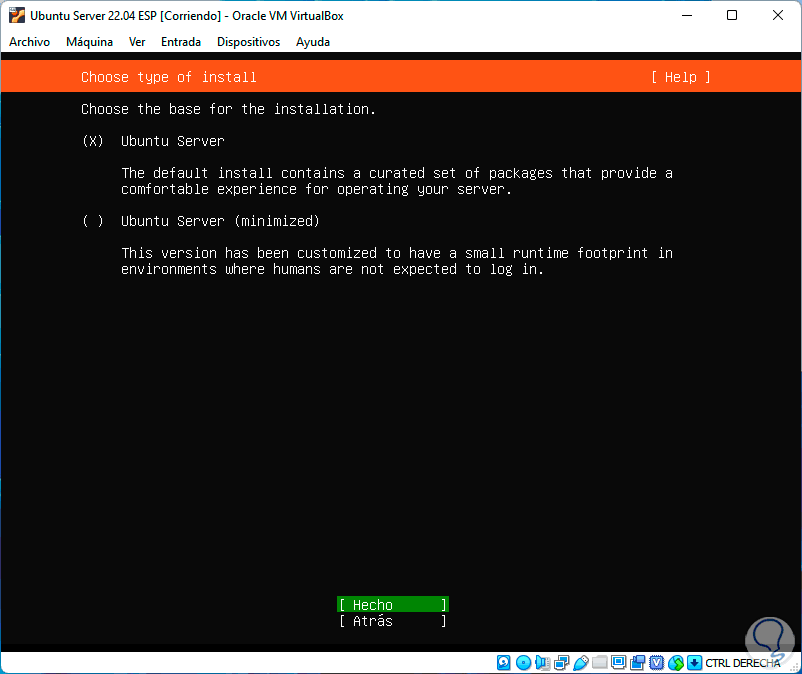Select the Ubuntu Server (minimized) radio option
The height and width of the screenshot is (674, 802).
coord(93,221)
